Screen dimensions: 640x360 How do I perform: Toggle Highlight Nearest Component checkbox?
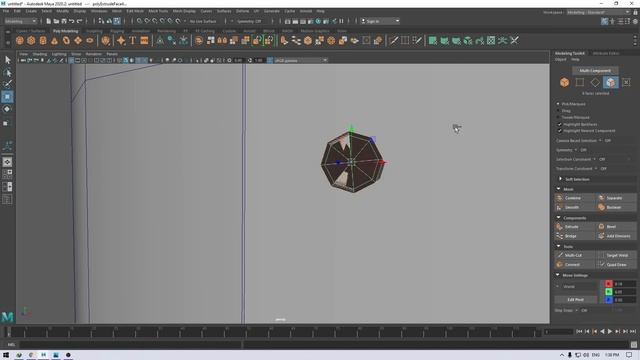[560, 131]
